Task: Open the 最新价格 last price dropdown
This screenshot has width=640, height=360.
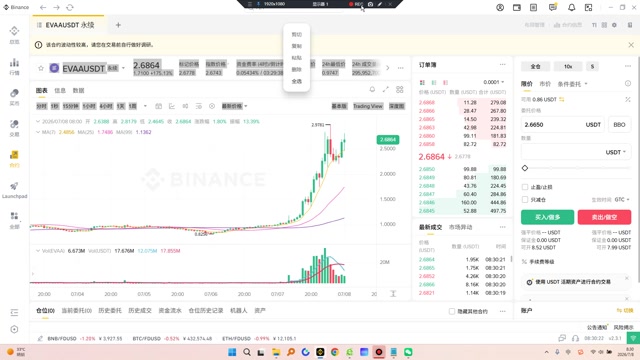Action: (234, 106)
